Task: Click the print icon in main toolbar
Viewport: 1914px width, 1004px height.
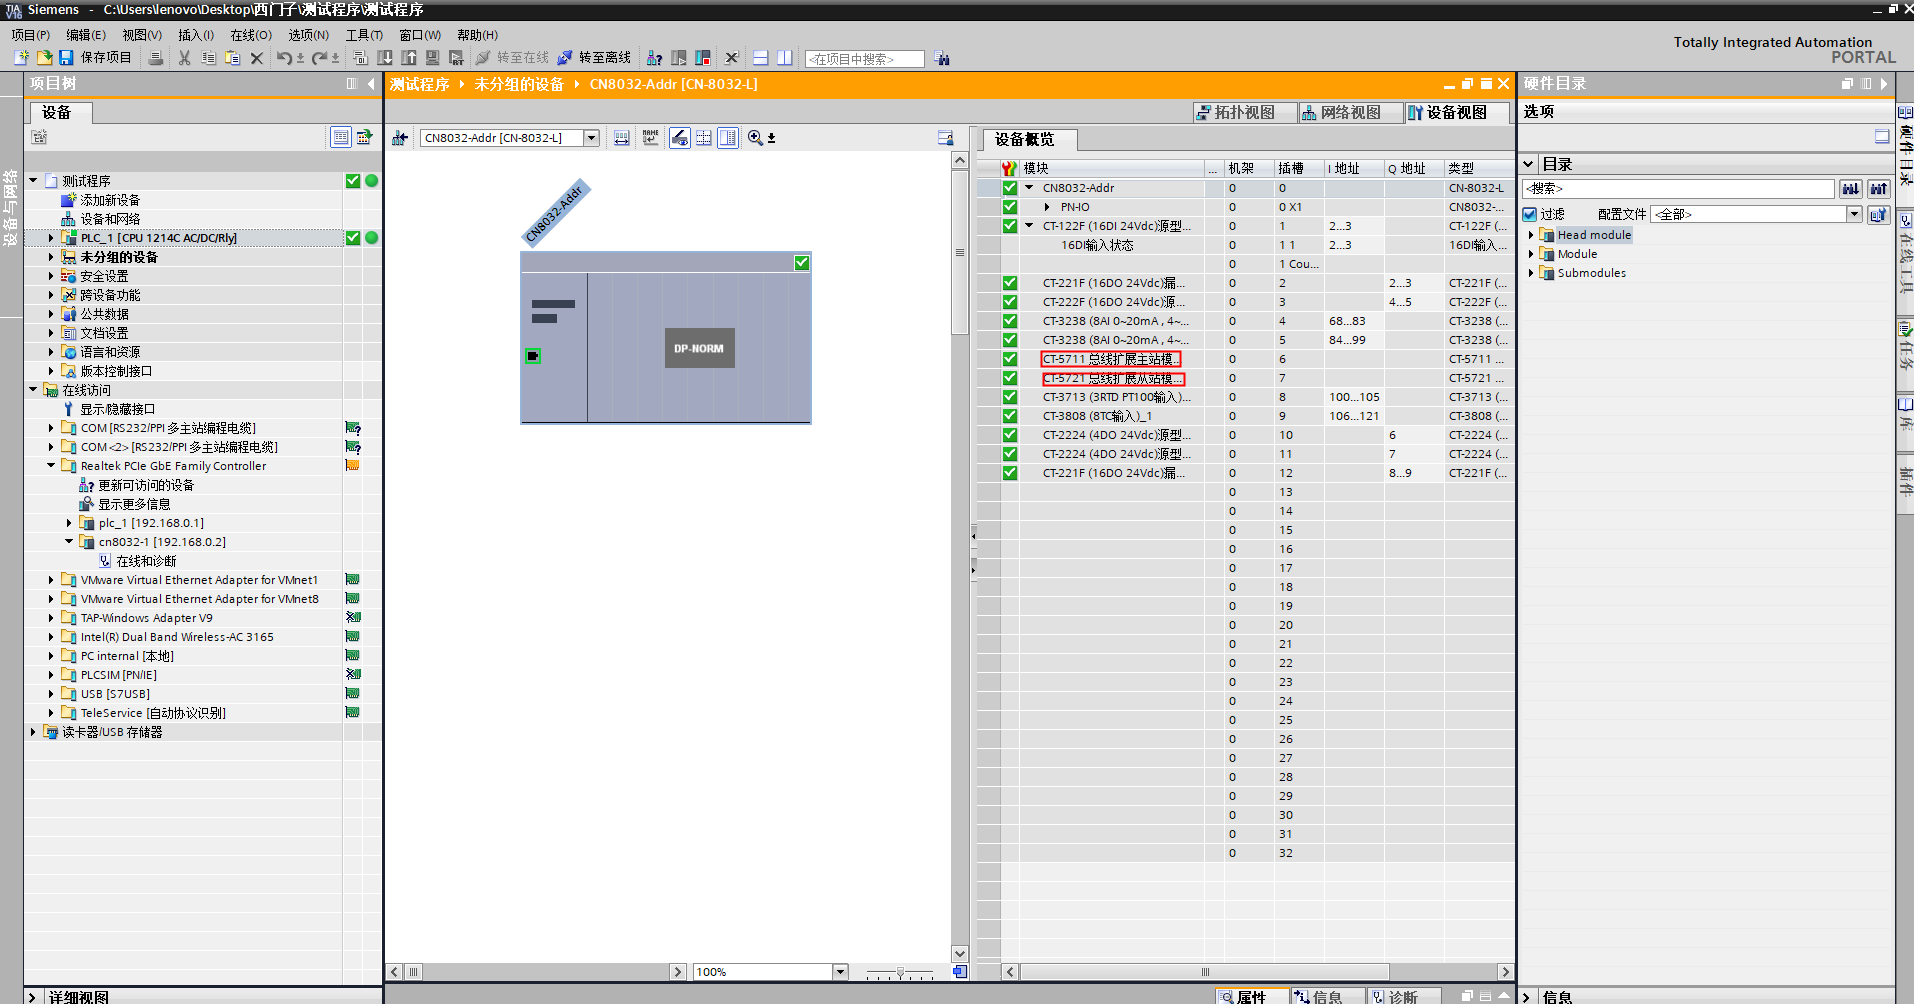Action: tap(156, 58)
